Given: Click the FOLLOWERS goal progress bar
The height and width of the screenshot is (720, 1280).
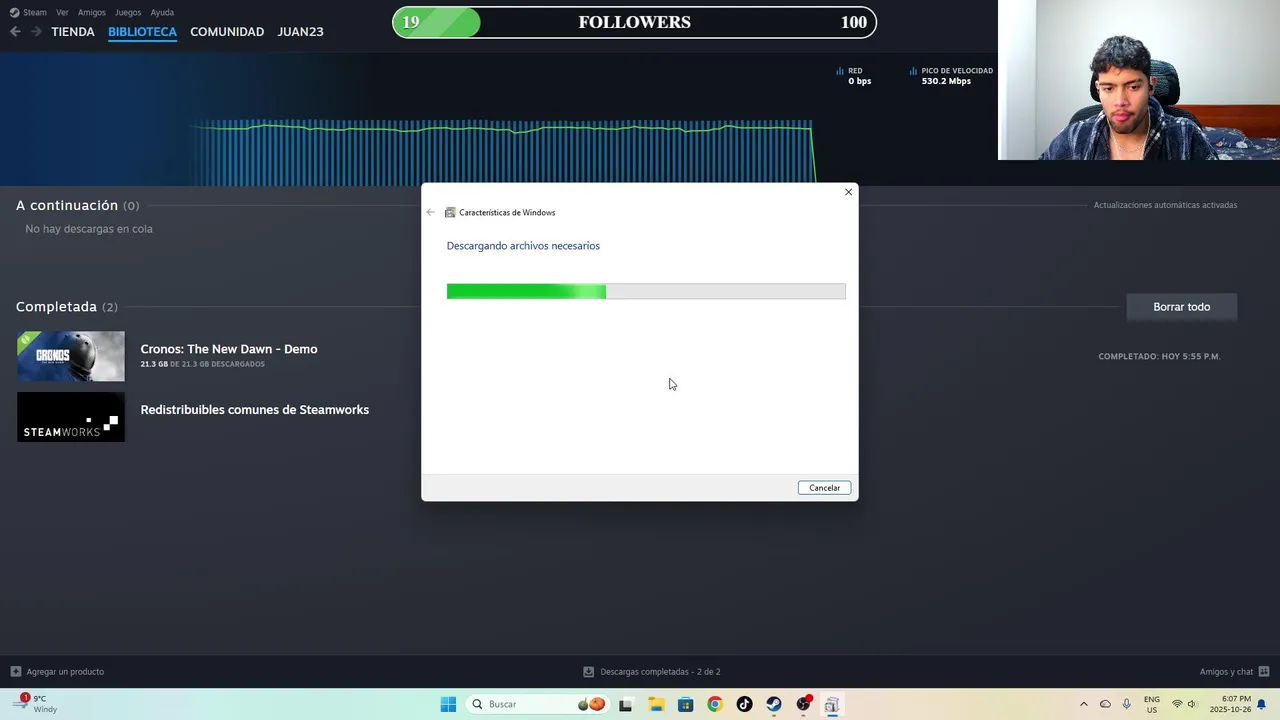Looking at the screenshot, I should (x=634, y=22).
